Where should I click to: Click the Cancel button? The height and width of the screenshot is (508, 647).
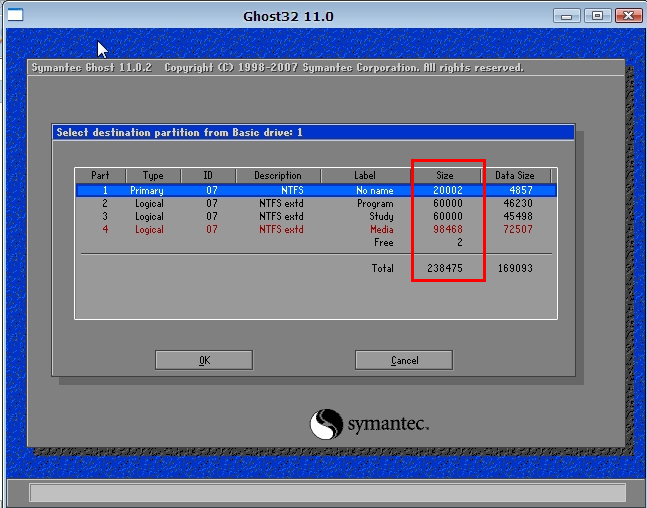[404, 360]
